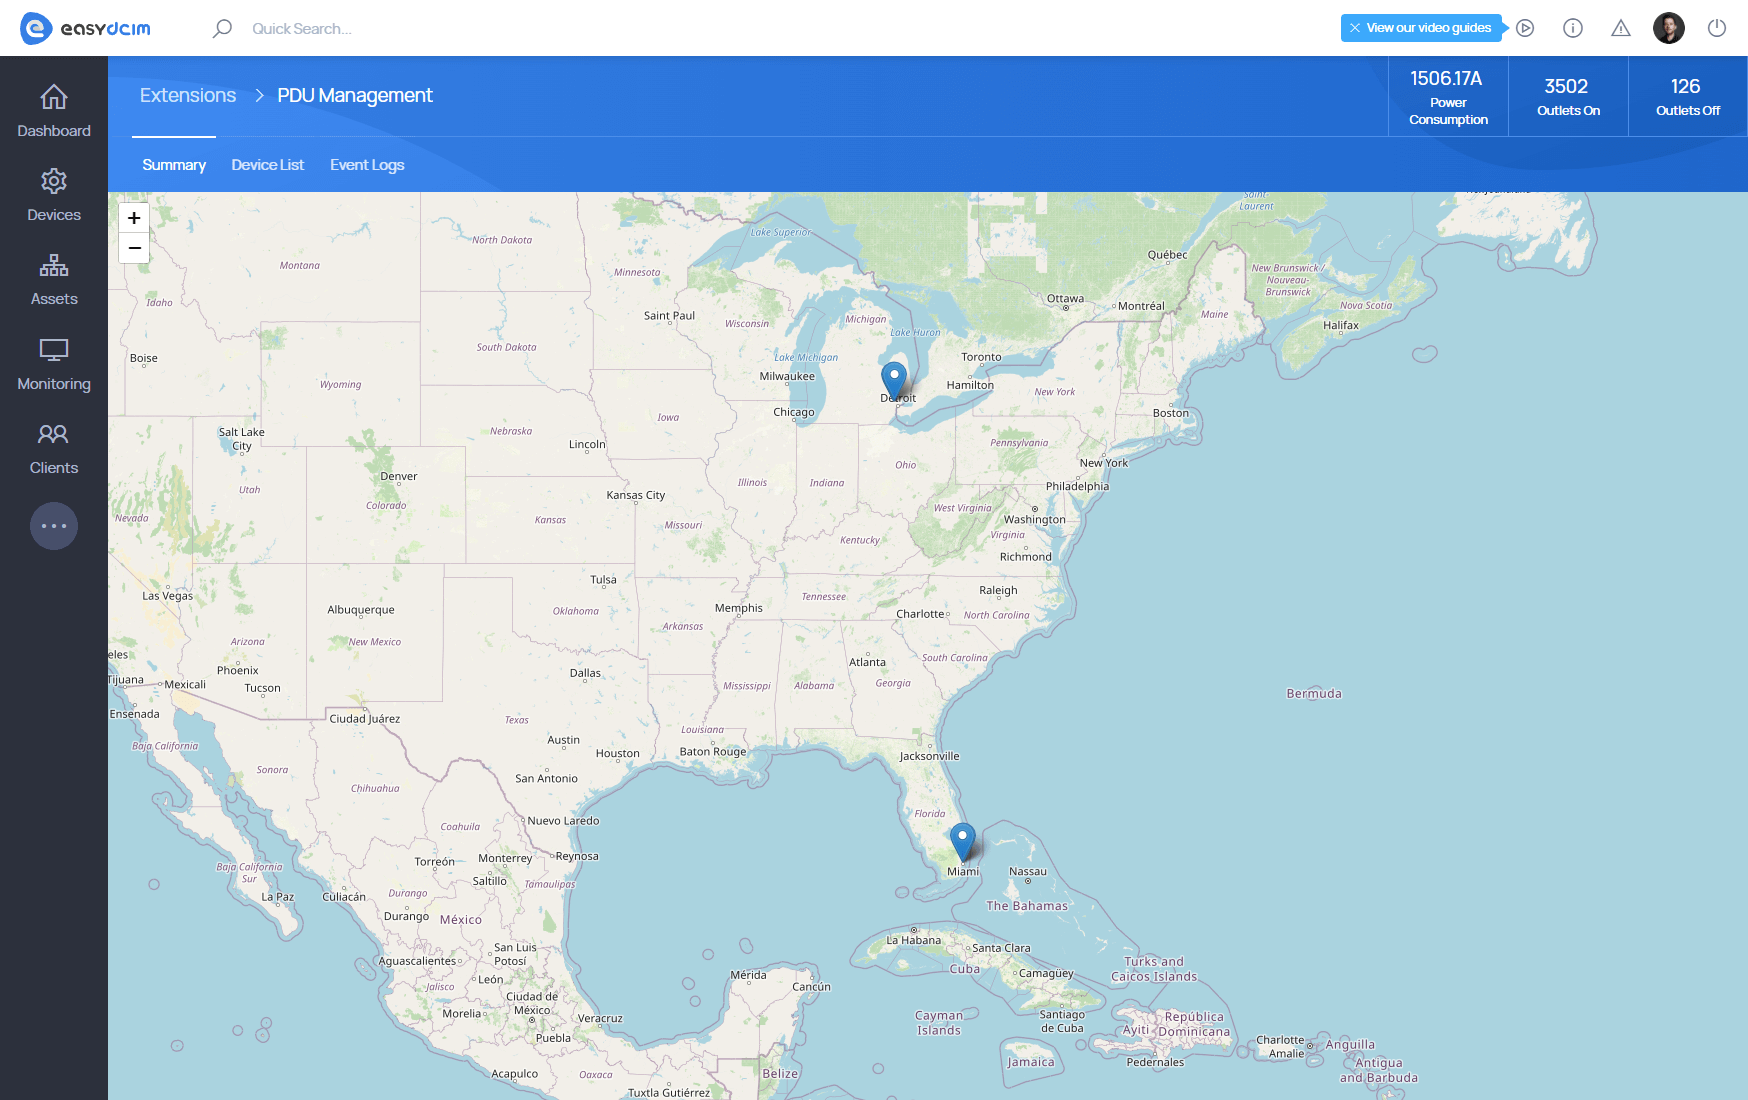1748x1100 pixels.
Task: Open the warning triangle alerts icon
Action: 1621,28
